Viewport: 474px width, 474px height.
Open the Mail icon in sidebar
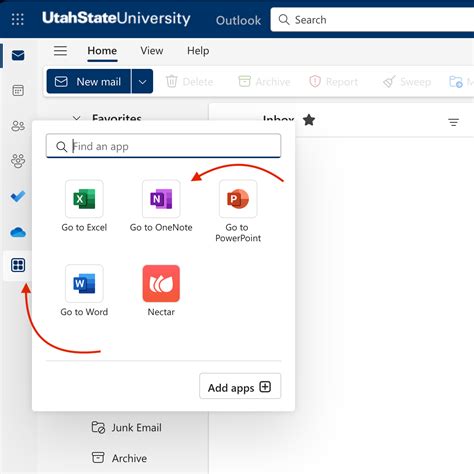coord(18,55)
